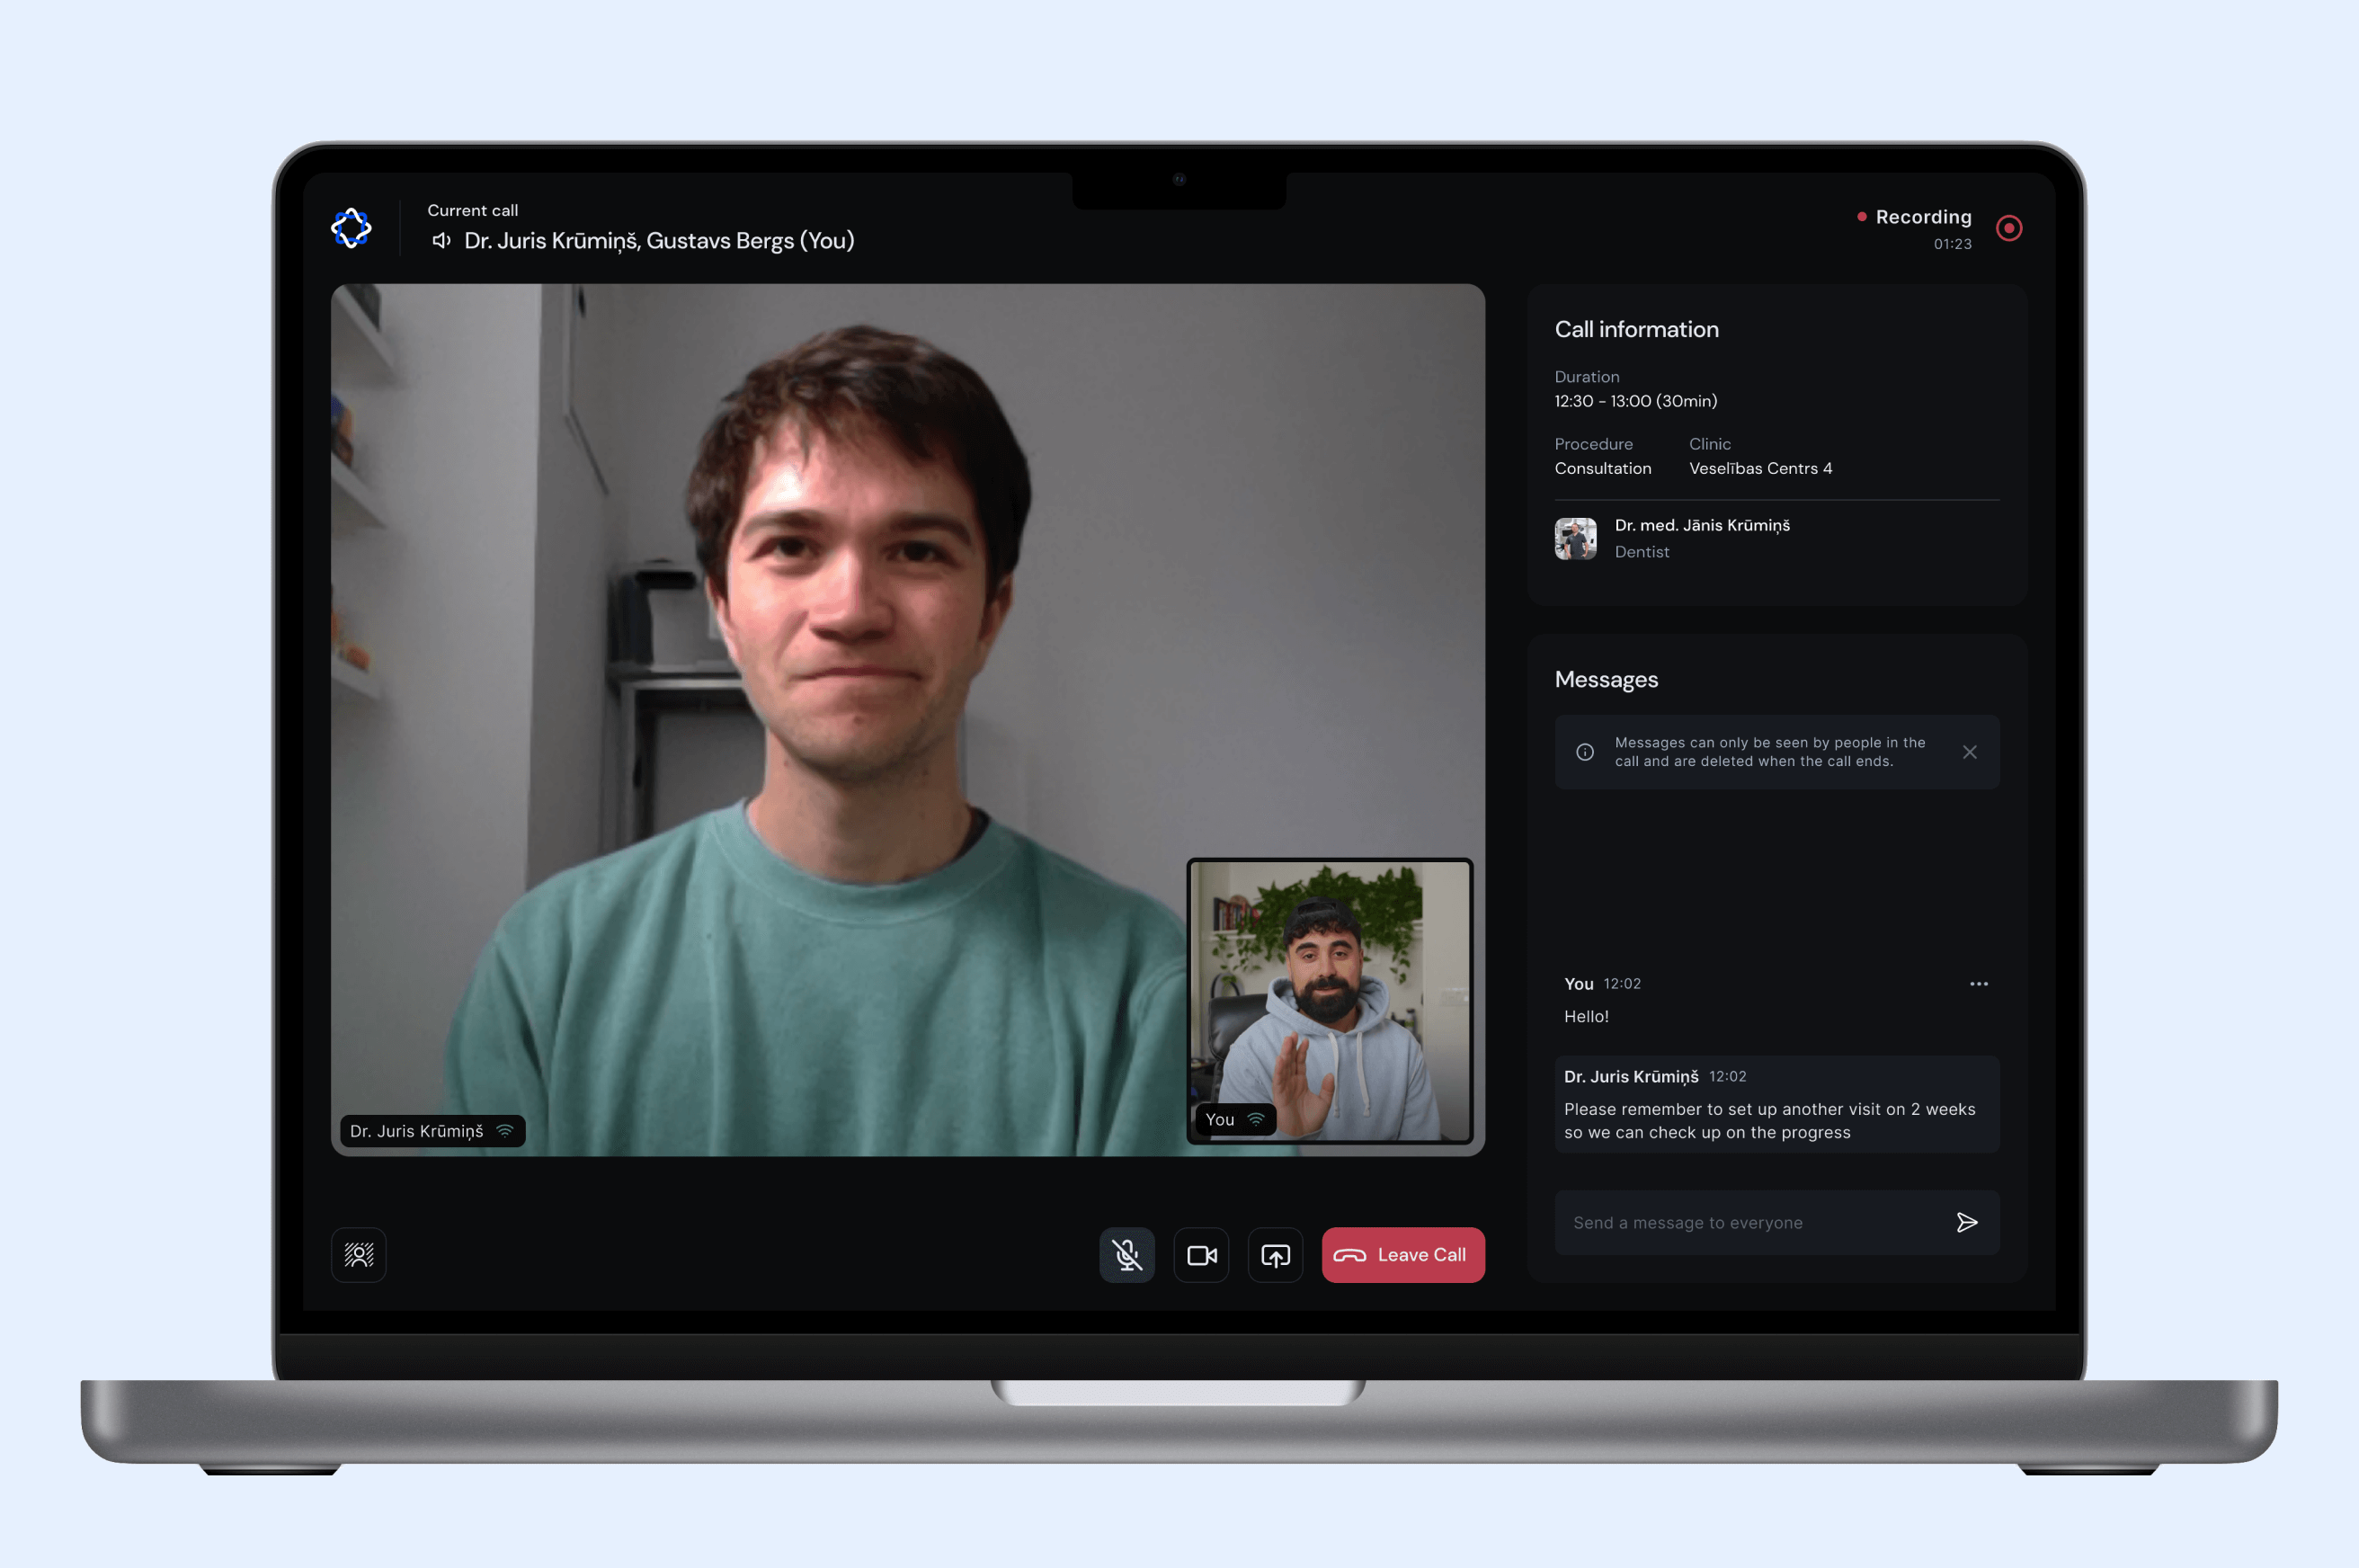This screenshot has height=1568, width=2359.
Task: Click the Hello! message text
Action: pos(1586,1016)
